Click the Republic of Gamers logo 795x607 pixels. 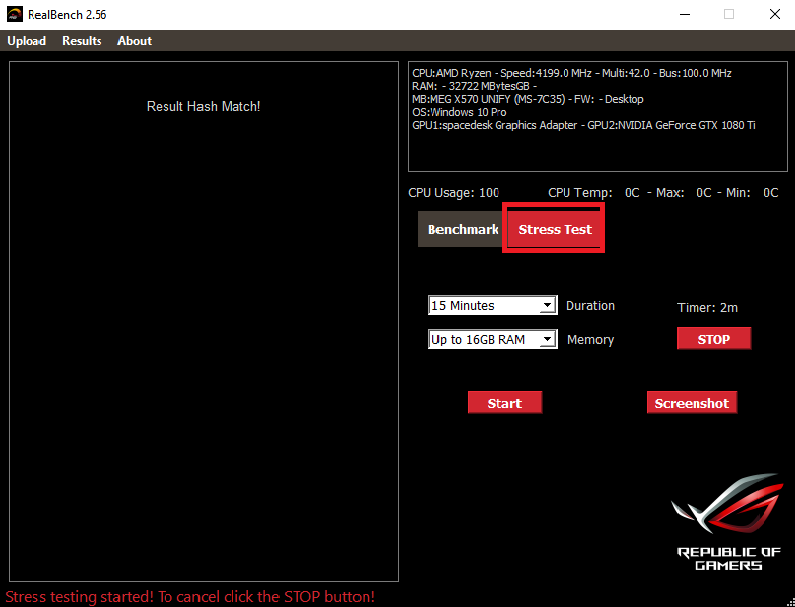[728, 522]
